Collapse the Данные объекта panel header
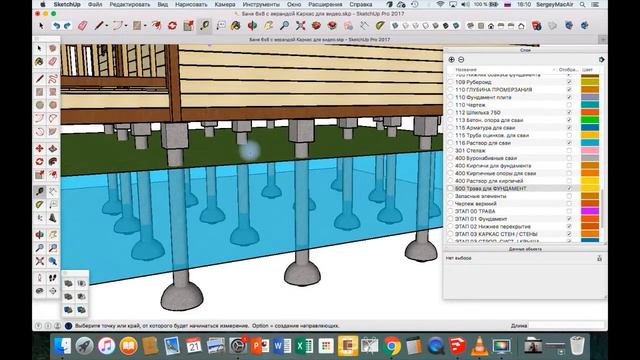640x360 pixels. [x=525, y=249]
